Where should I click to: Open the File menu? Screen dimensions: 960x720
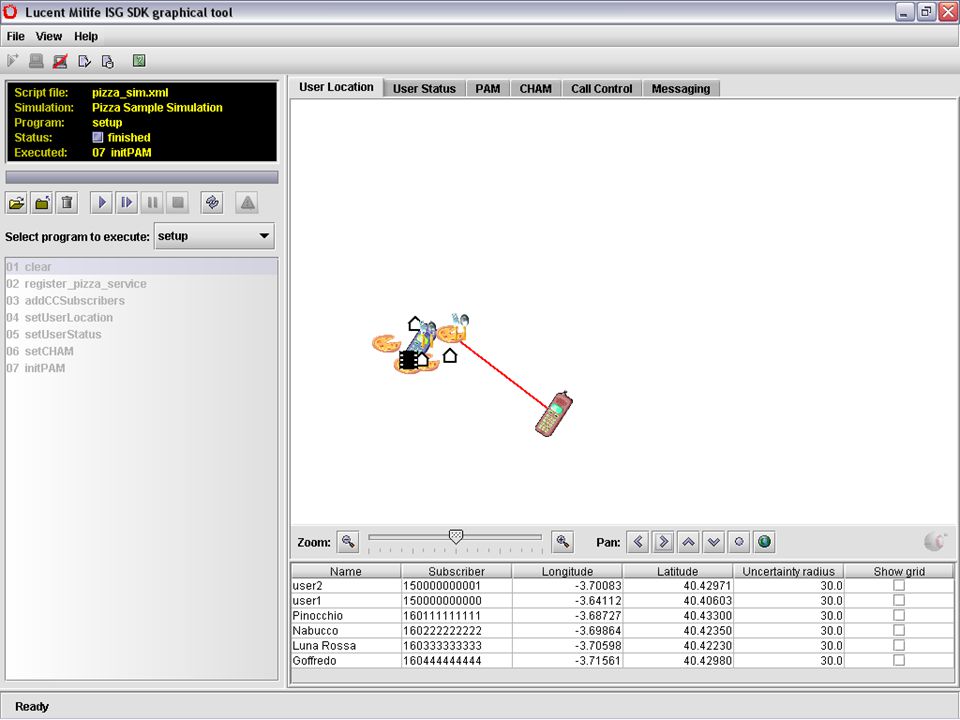[15, 36]
